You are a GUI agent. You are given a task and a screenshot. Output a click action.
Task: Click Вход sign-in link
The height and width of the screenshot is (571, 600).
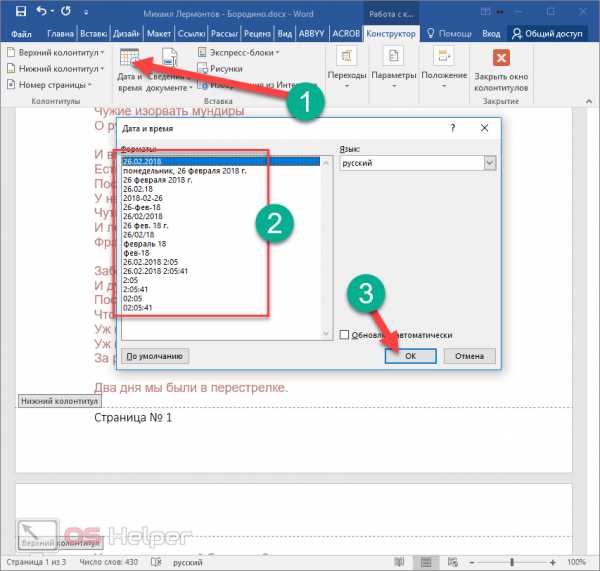click(491, 34)
